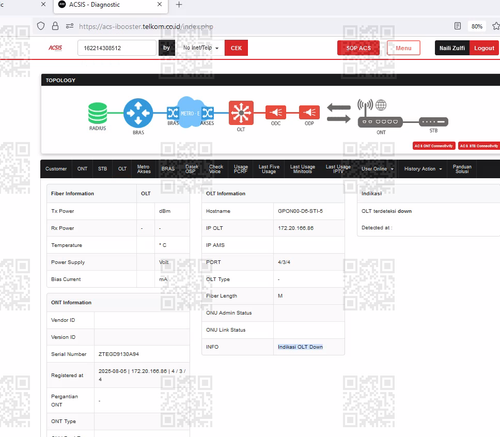Open the OLT tab in the navigation bar
This screenshot has height=437, width=500.
pyautogui.click(x=122, y=169)
